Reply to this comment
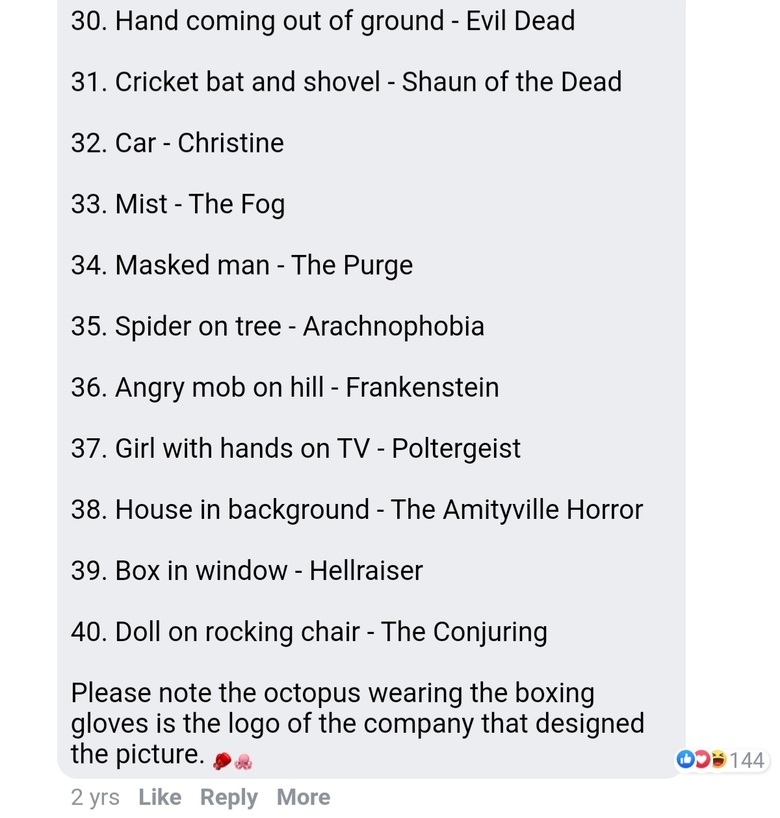The height and width of the screenshot is (818, 780). [x=229, y=797]
